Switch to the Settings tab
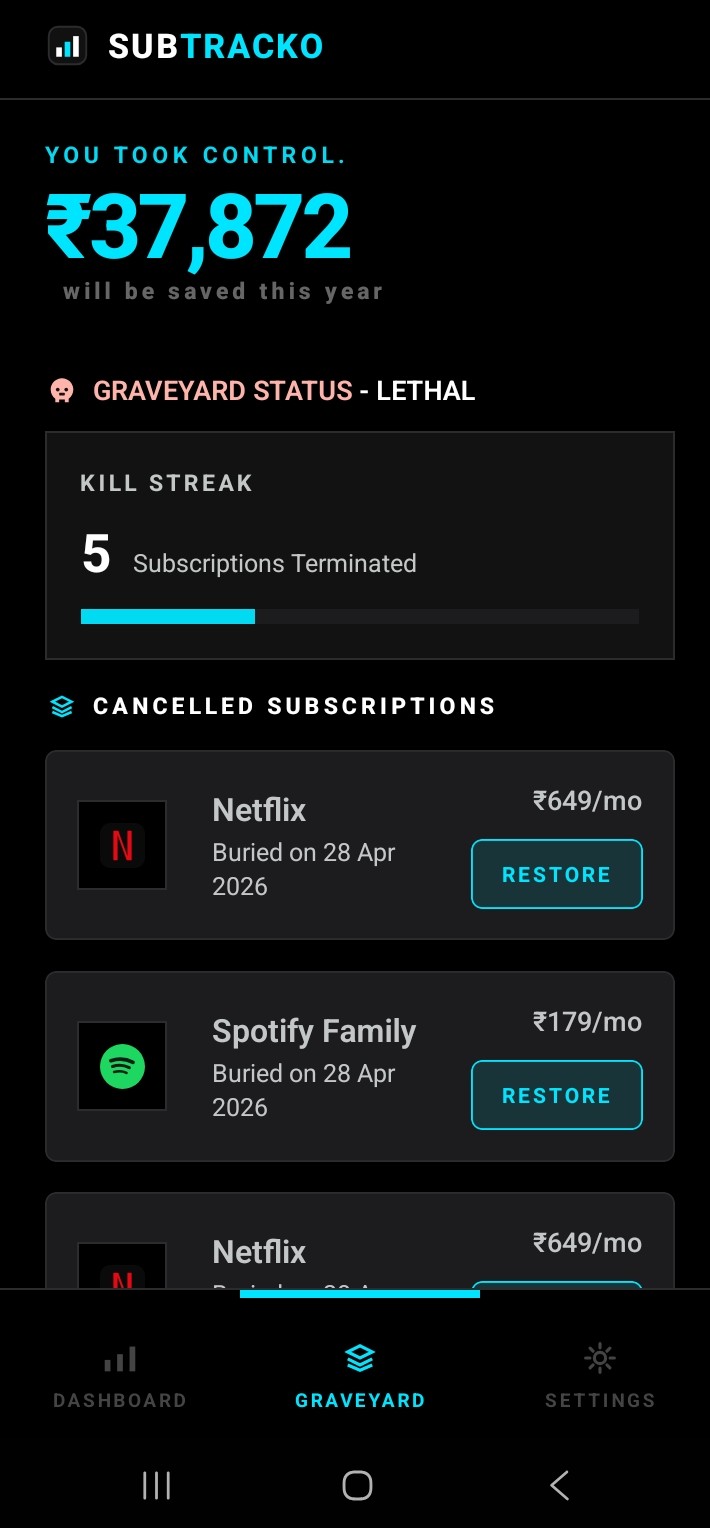Viewport: 710px width, 1528px height. coord(598,1399)
